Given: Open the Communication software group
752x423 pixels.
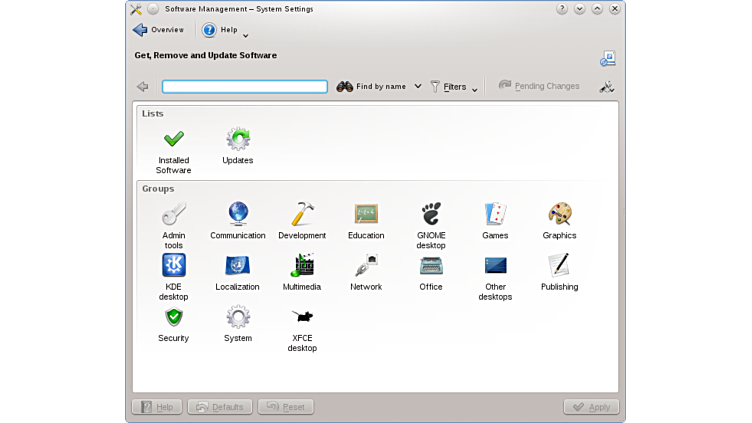Looking at the screenshot, I should (238, 215).
